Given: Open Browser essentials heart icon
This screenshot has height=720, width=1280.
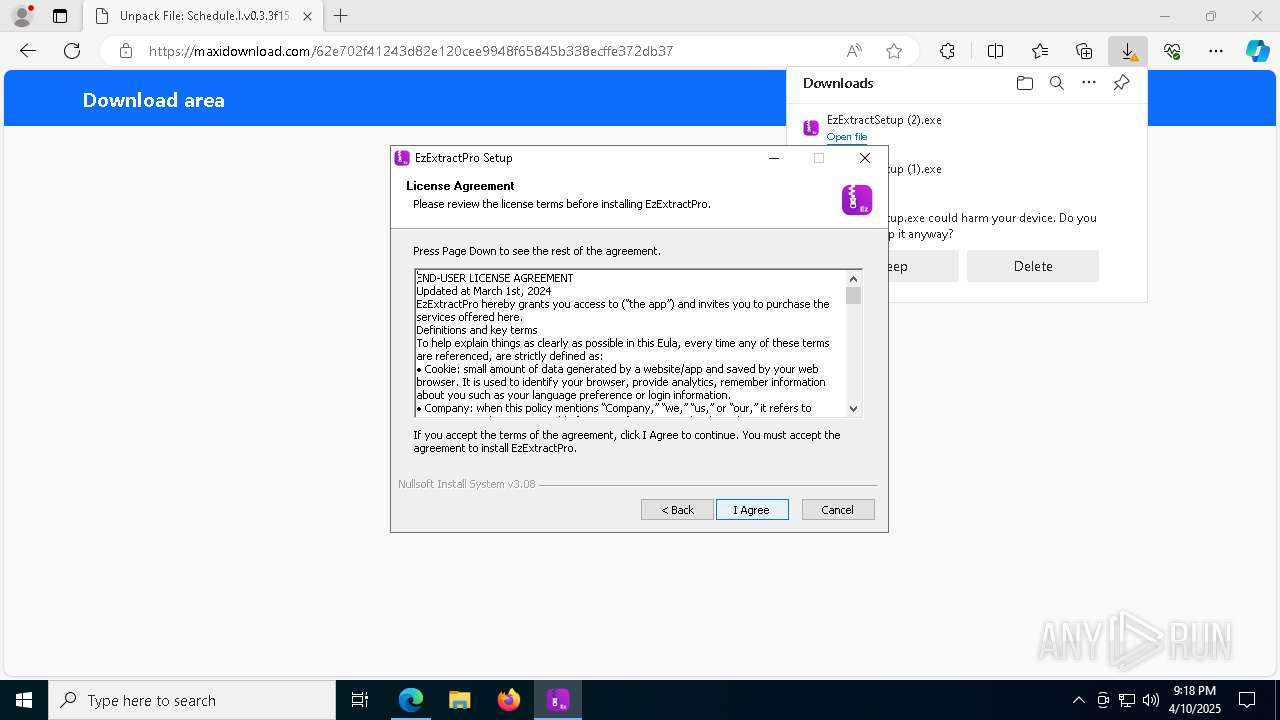Looking at the screenshot, I should pyautogui.click(x=1172, y=51).
